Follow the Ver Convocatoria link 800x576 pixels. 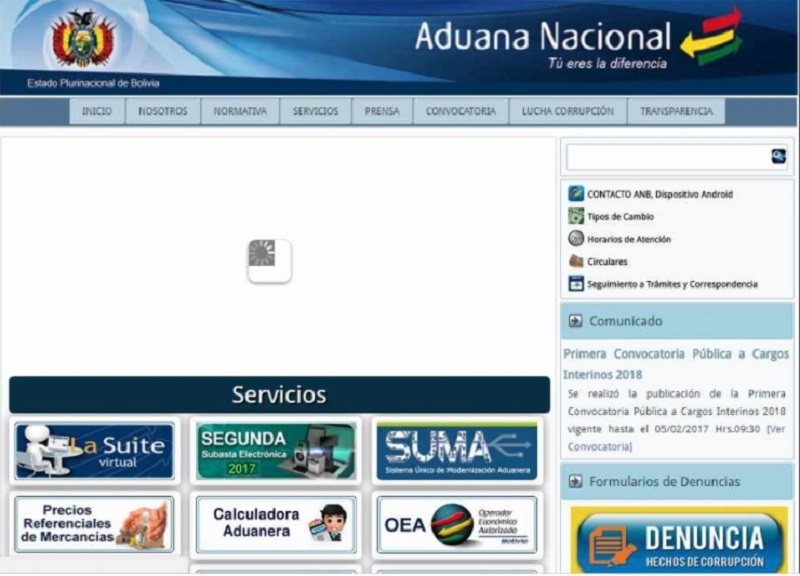(677, 438)
